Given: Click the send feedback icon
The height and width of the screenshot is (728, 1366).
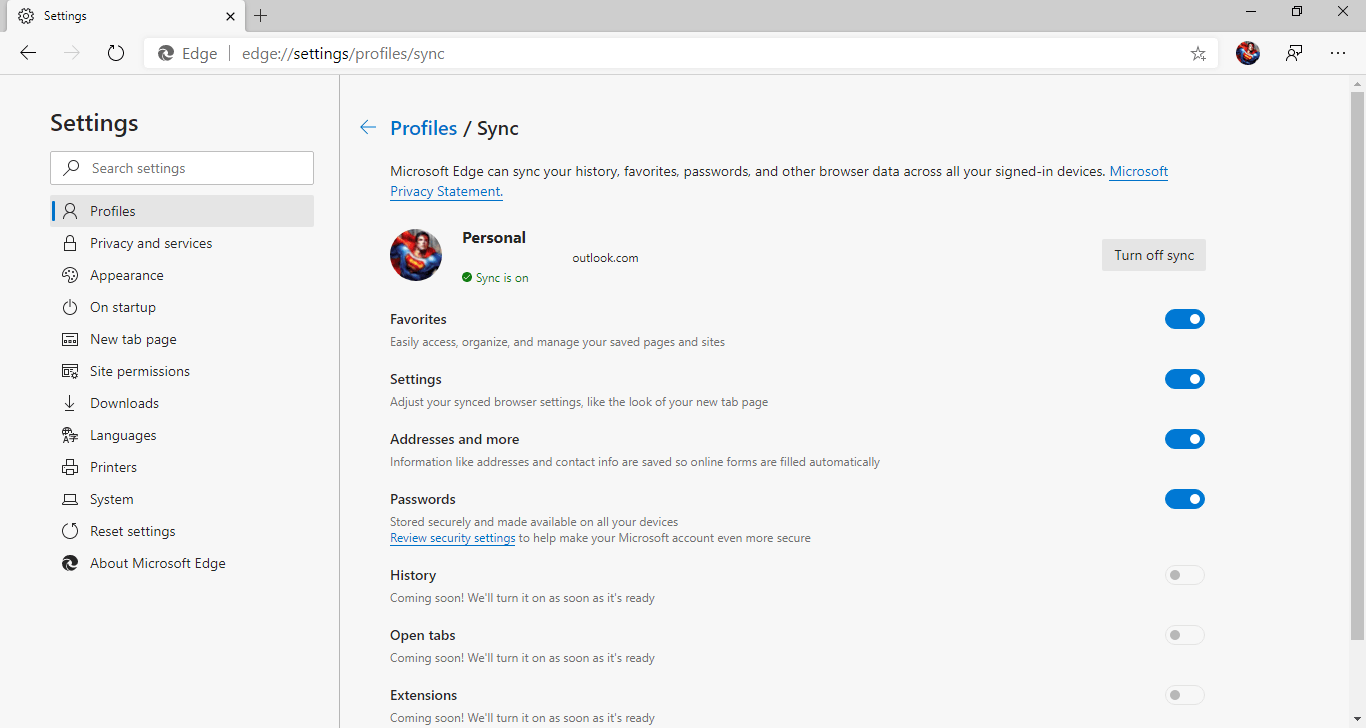Looking at the screenshot, I should pos(1294,53).
